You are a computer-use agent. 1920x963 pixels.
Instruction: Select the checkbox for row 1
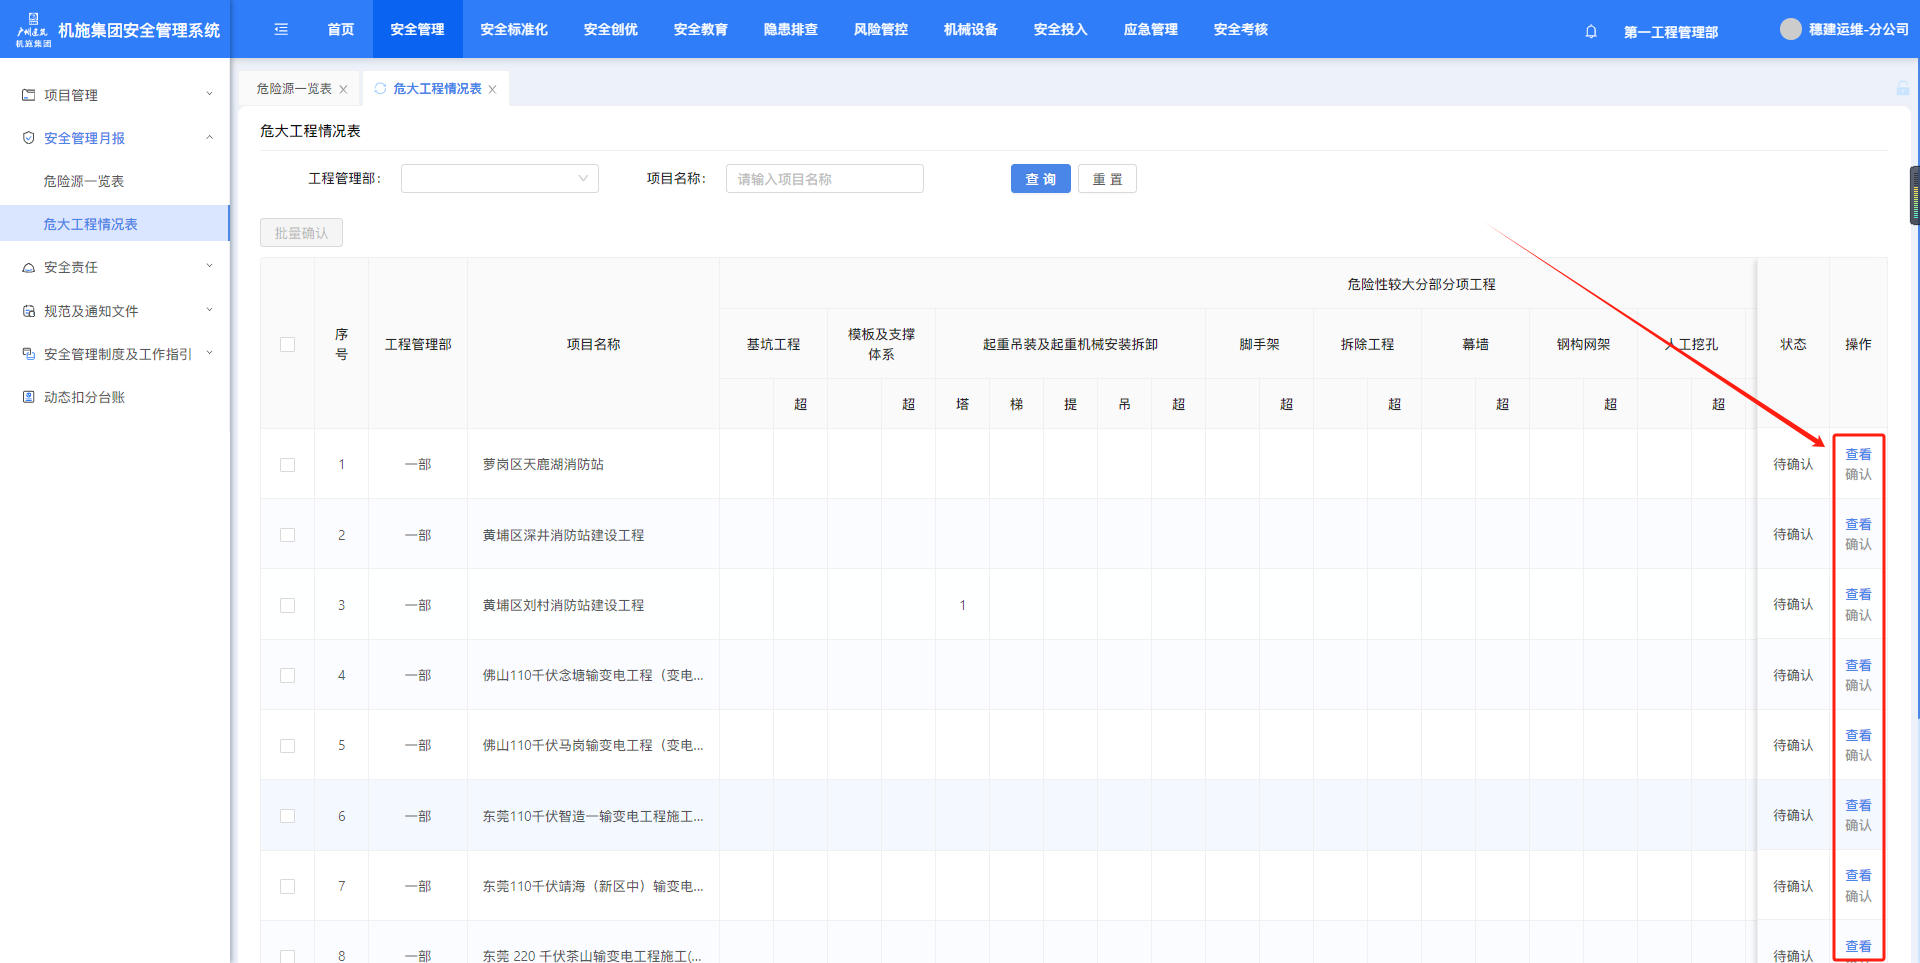pos(288,465)
